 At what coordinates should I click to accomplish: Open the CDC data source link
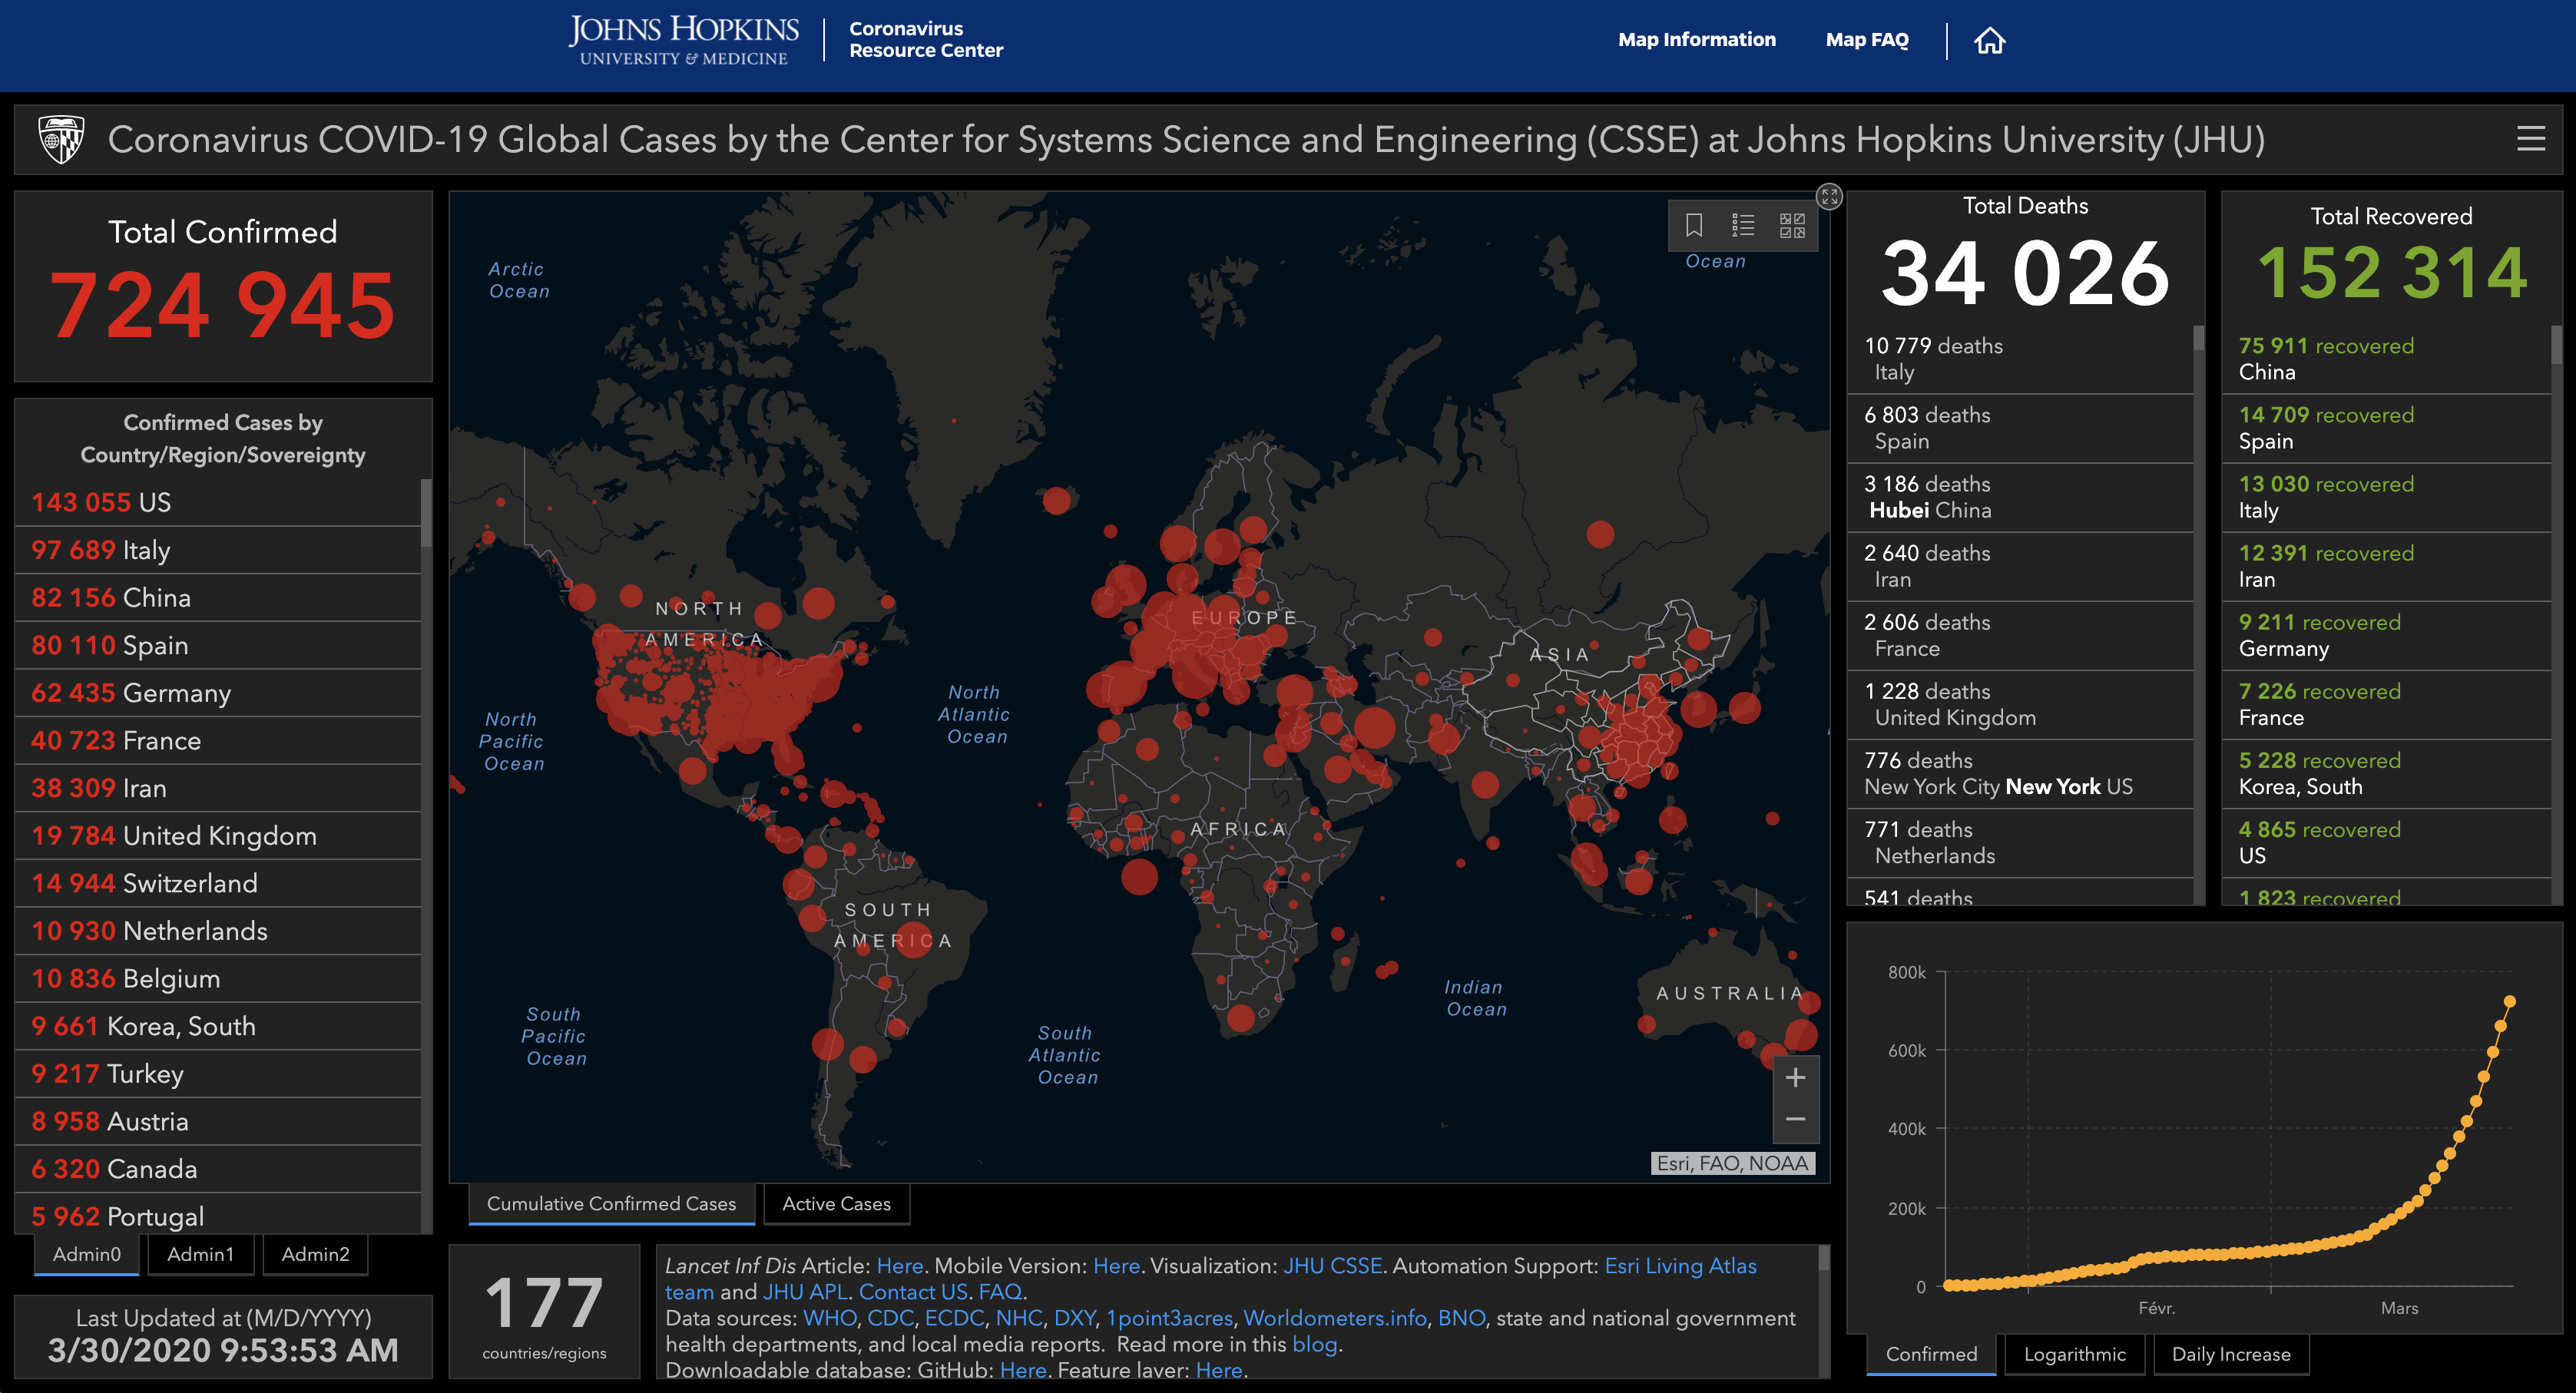point(889,1318)
